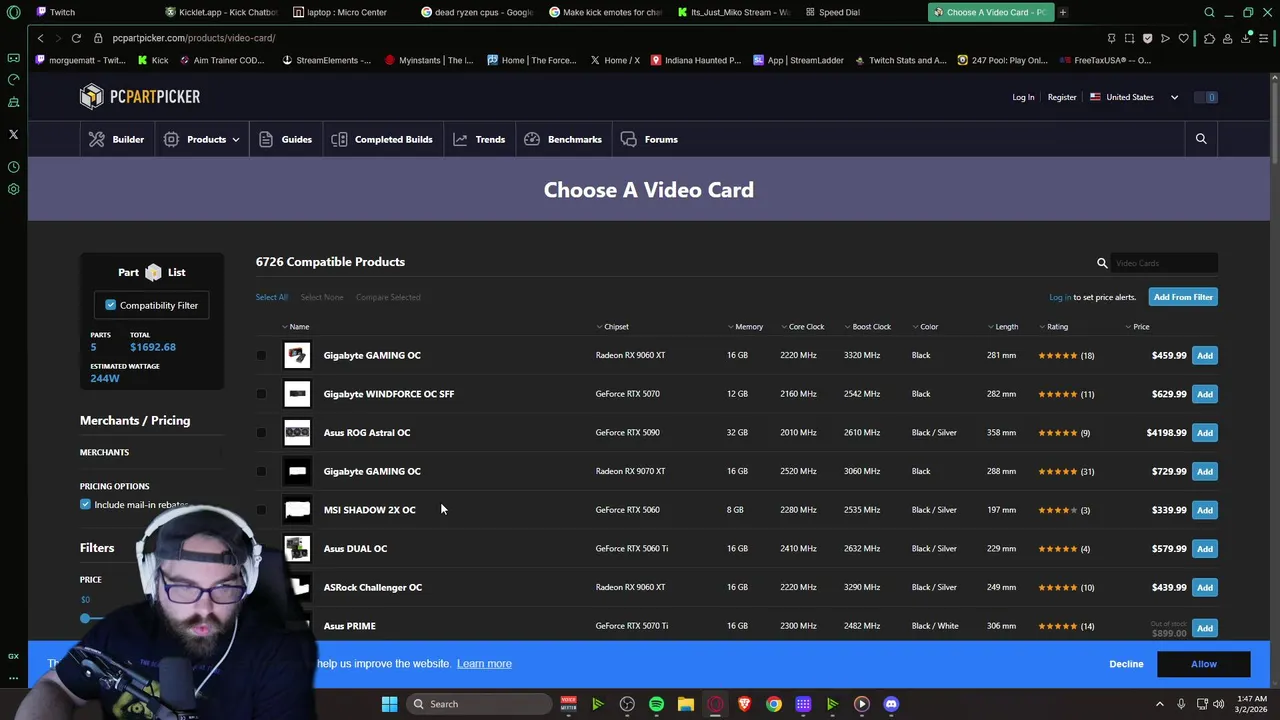The height and width of the screenshot is (720, 1280).
Task: Open File Explorer from the taskbar
Action: 686,704
